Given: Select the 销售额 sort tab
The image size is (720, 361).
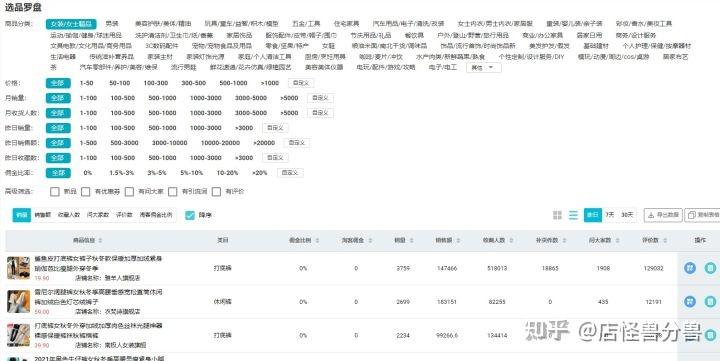Looking at the screenshot, I should click(43, 215).
